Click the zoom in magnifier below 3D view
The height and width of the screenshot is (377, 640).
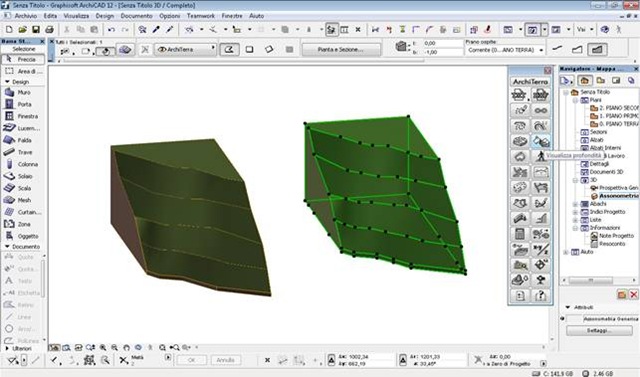click(103, 348)
